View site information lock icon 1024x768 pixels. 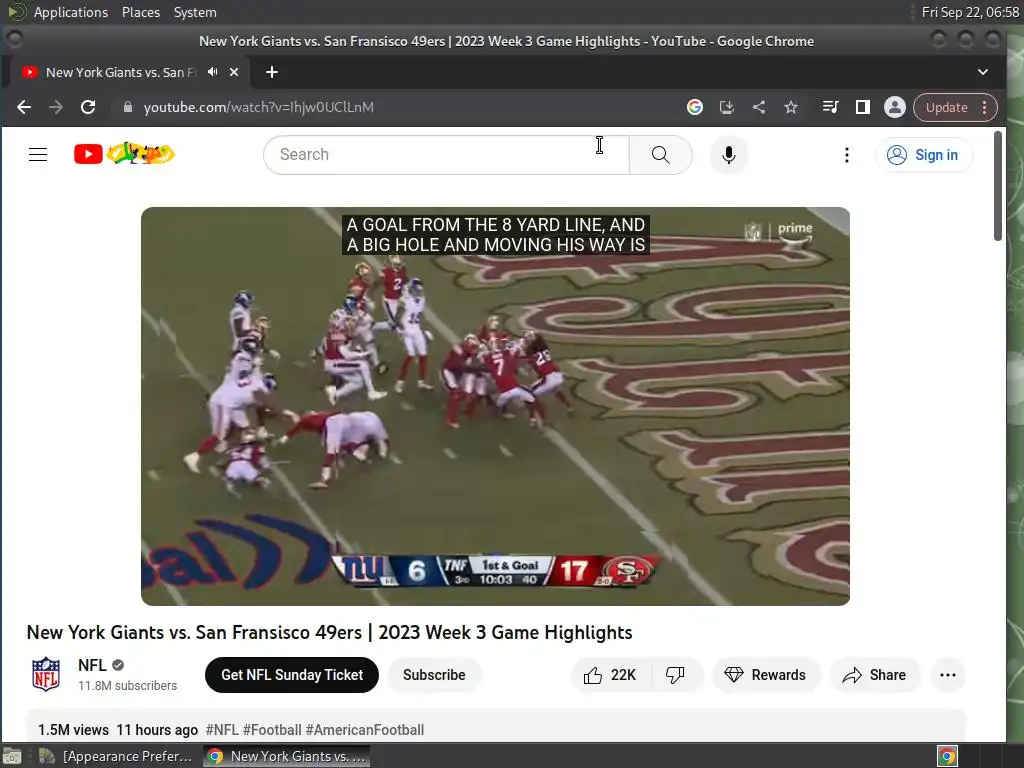point(128,107)
